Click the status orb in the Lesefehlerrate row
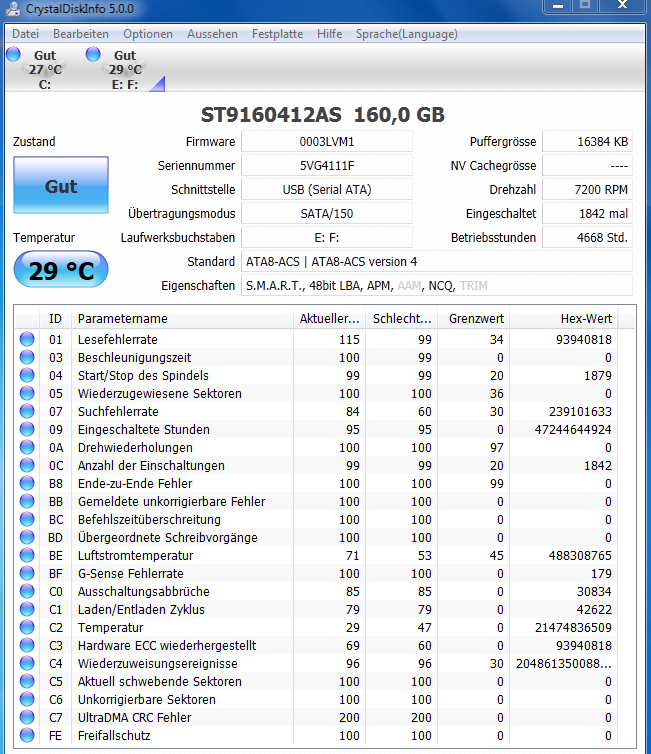Screen dimensions: 651x754 click(27, 339)
